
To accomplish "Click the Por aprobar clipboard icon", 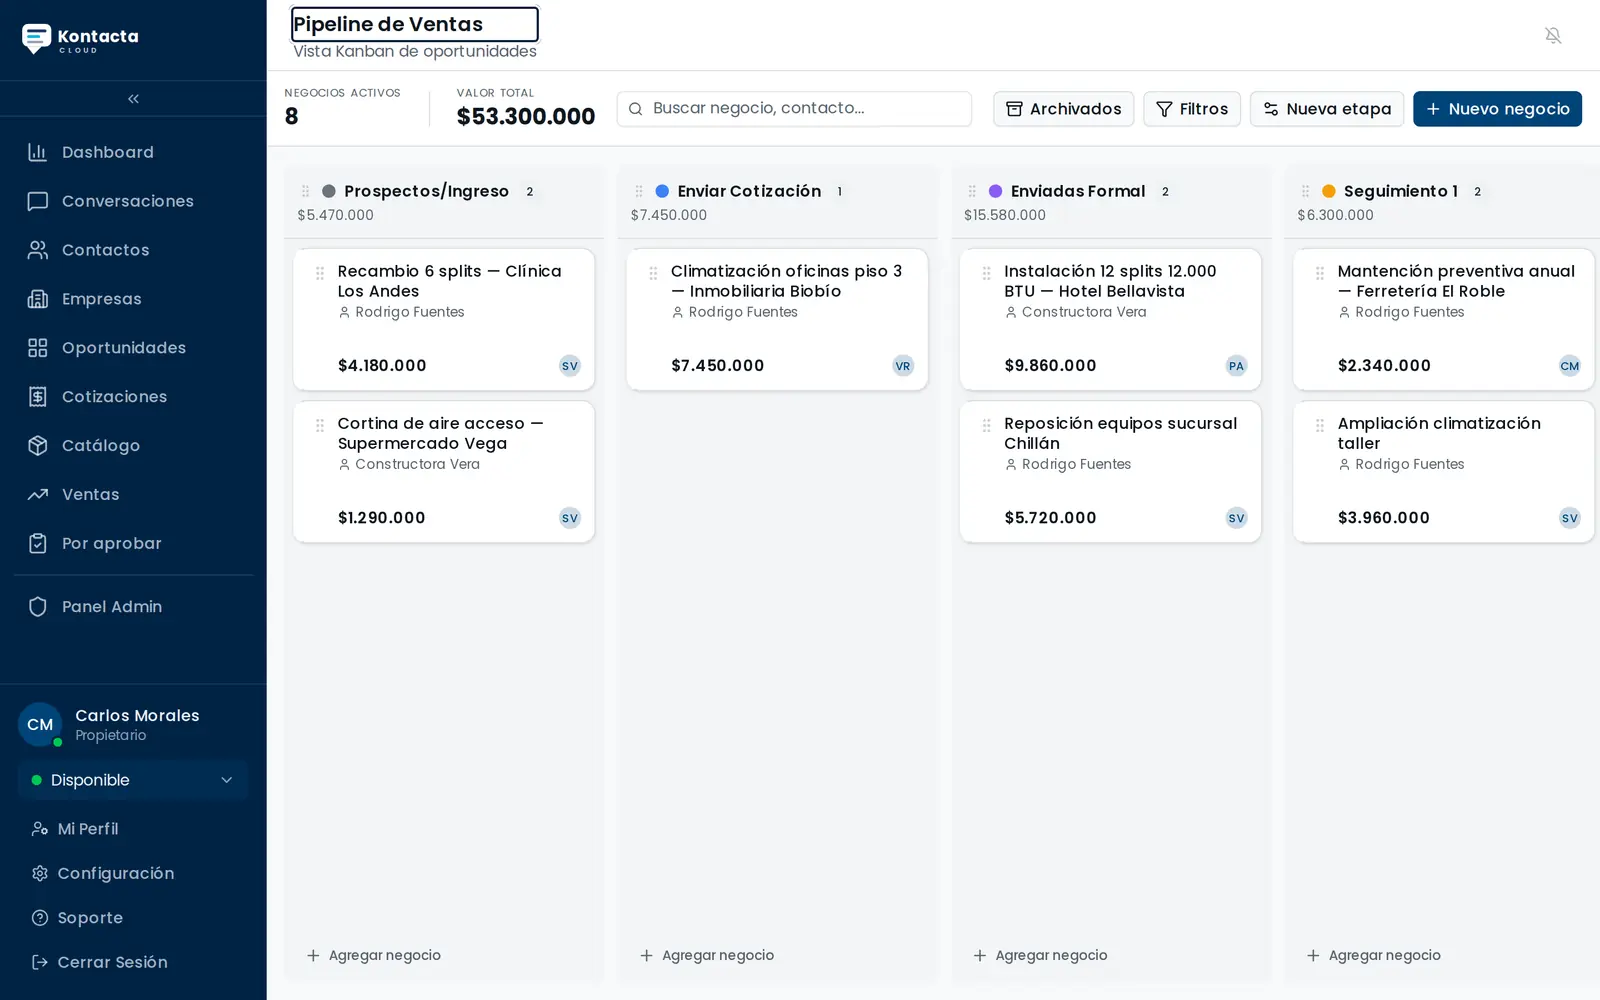I will point(38,544).
